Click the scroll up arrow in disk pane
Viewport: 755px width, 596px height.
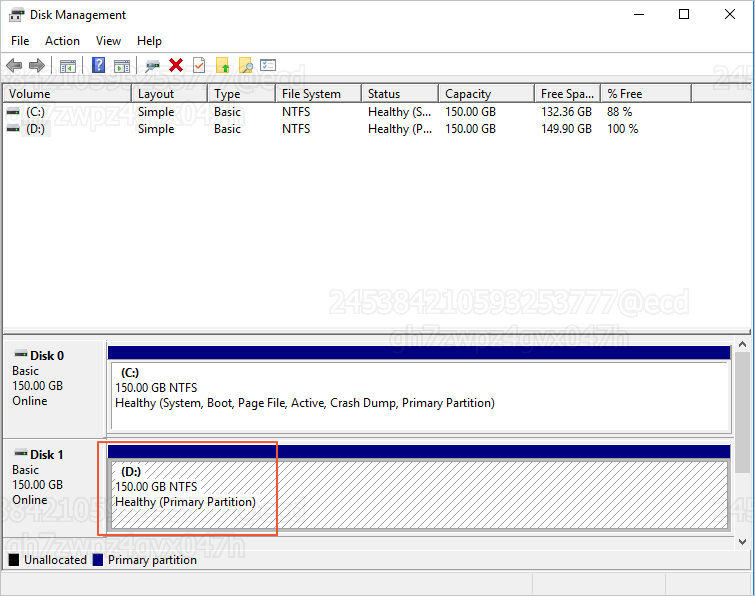click(742, 345)
